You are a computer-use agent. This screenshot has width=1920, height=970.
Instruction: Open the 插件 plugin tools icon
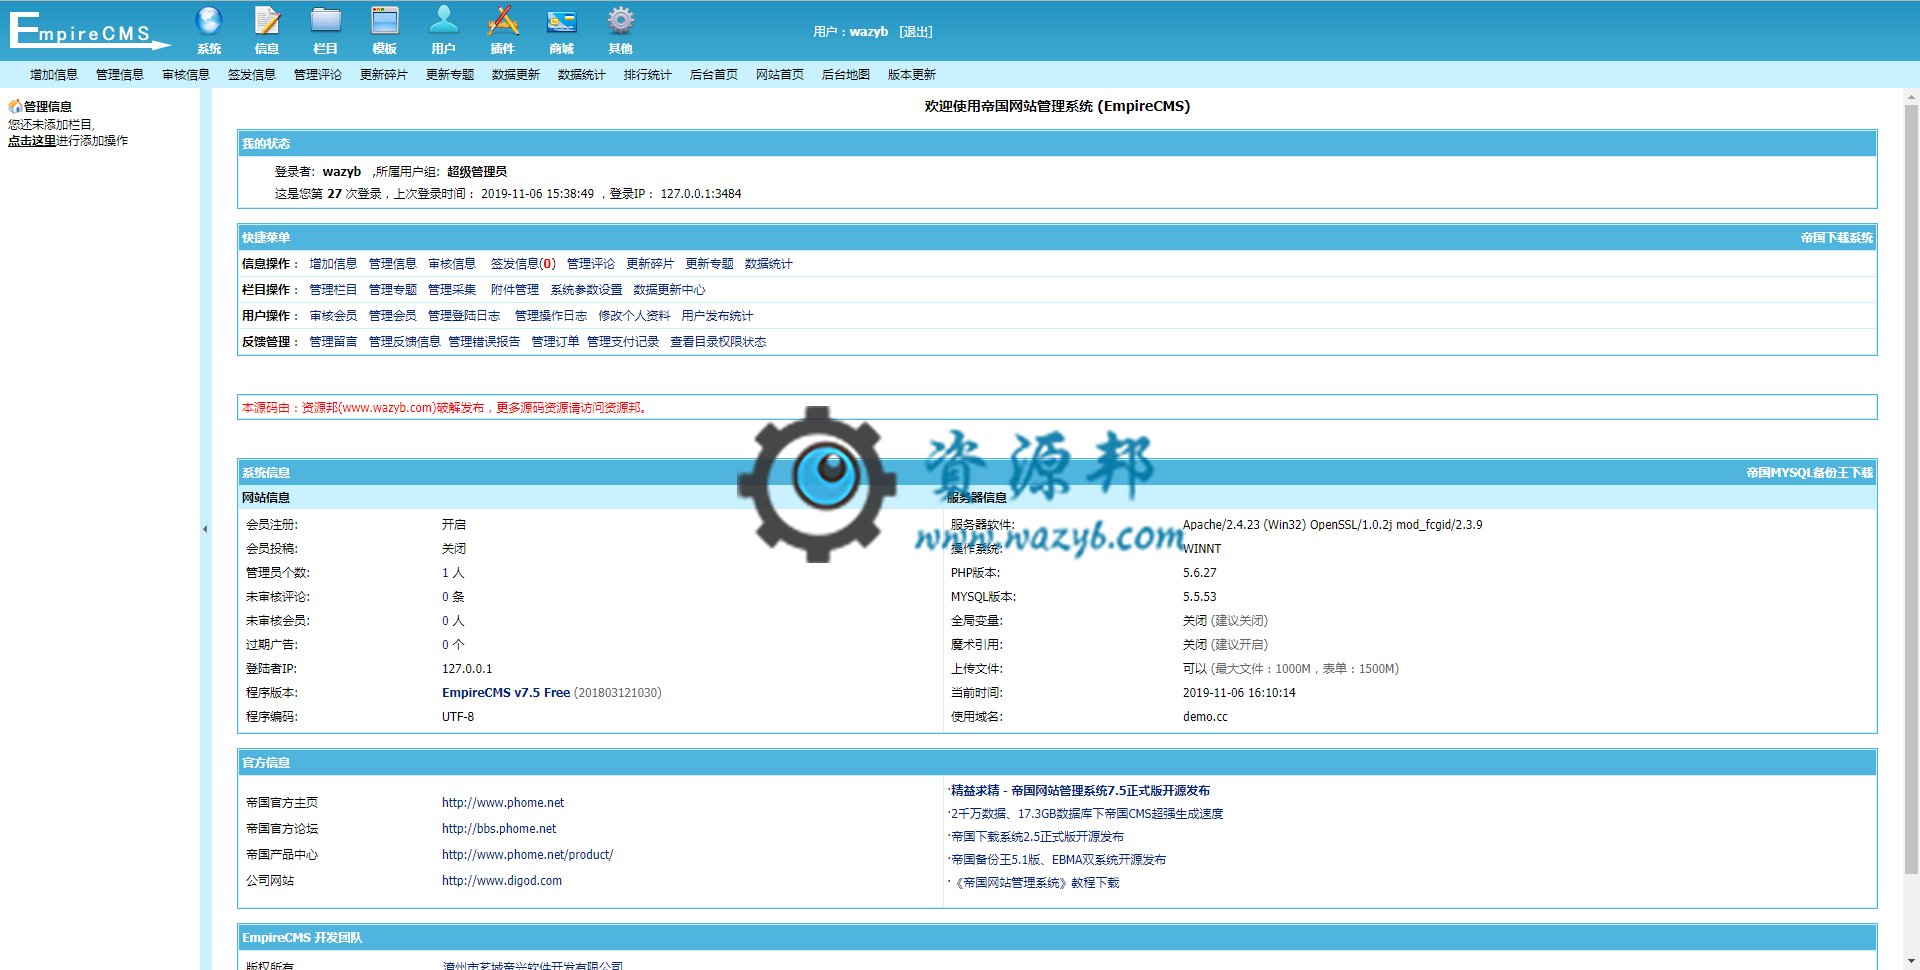click(502, 30)
